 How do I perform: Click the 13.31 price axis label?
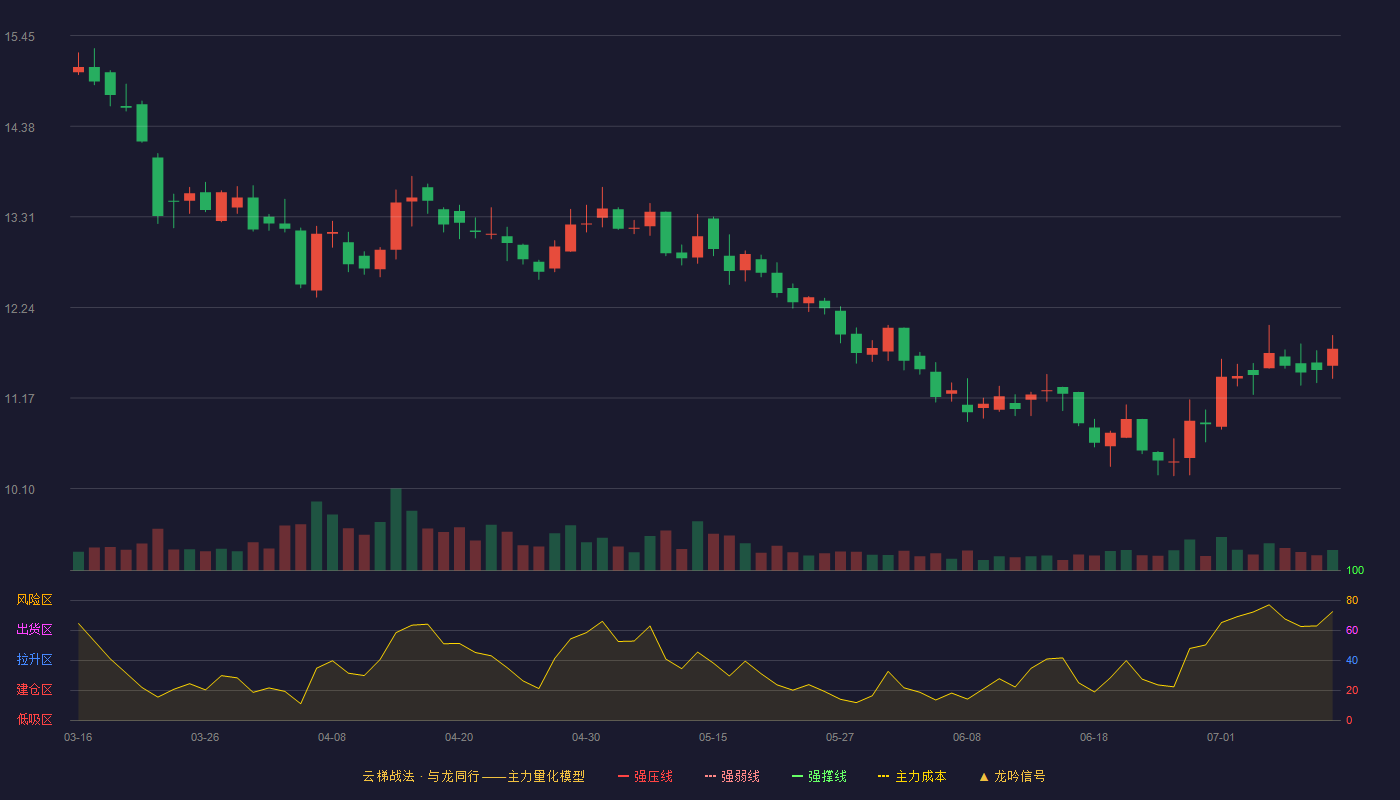click(x=19, y=218)
